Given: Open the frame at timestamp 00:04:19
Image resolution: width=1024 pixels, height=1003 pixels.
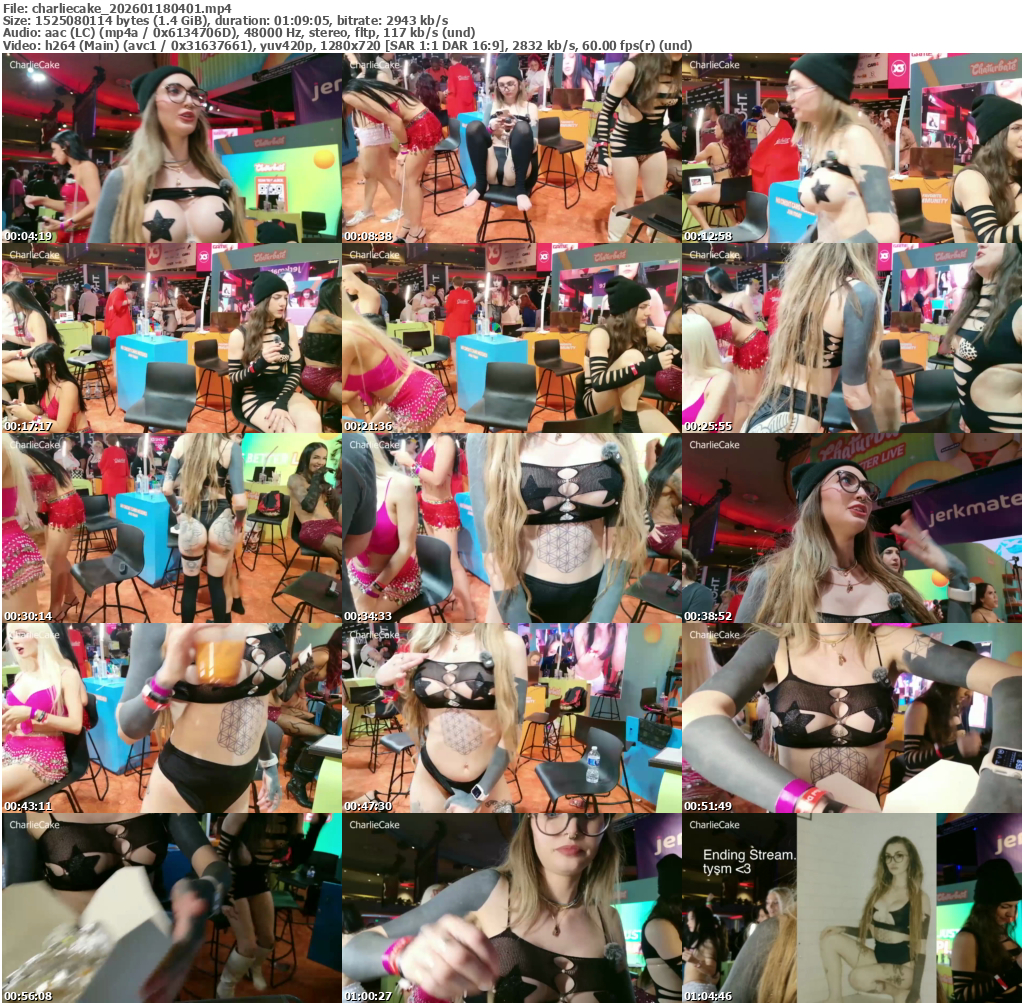Looking at the screenshot, I should pos(172,148).
